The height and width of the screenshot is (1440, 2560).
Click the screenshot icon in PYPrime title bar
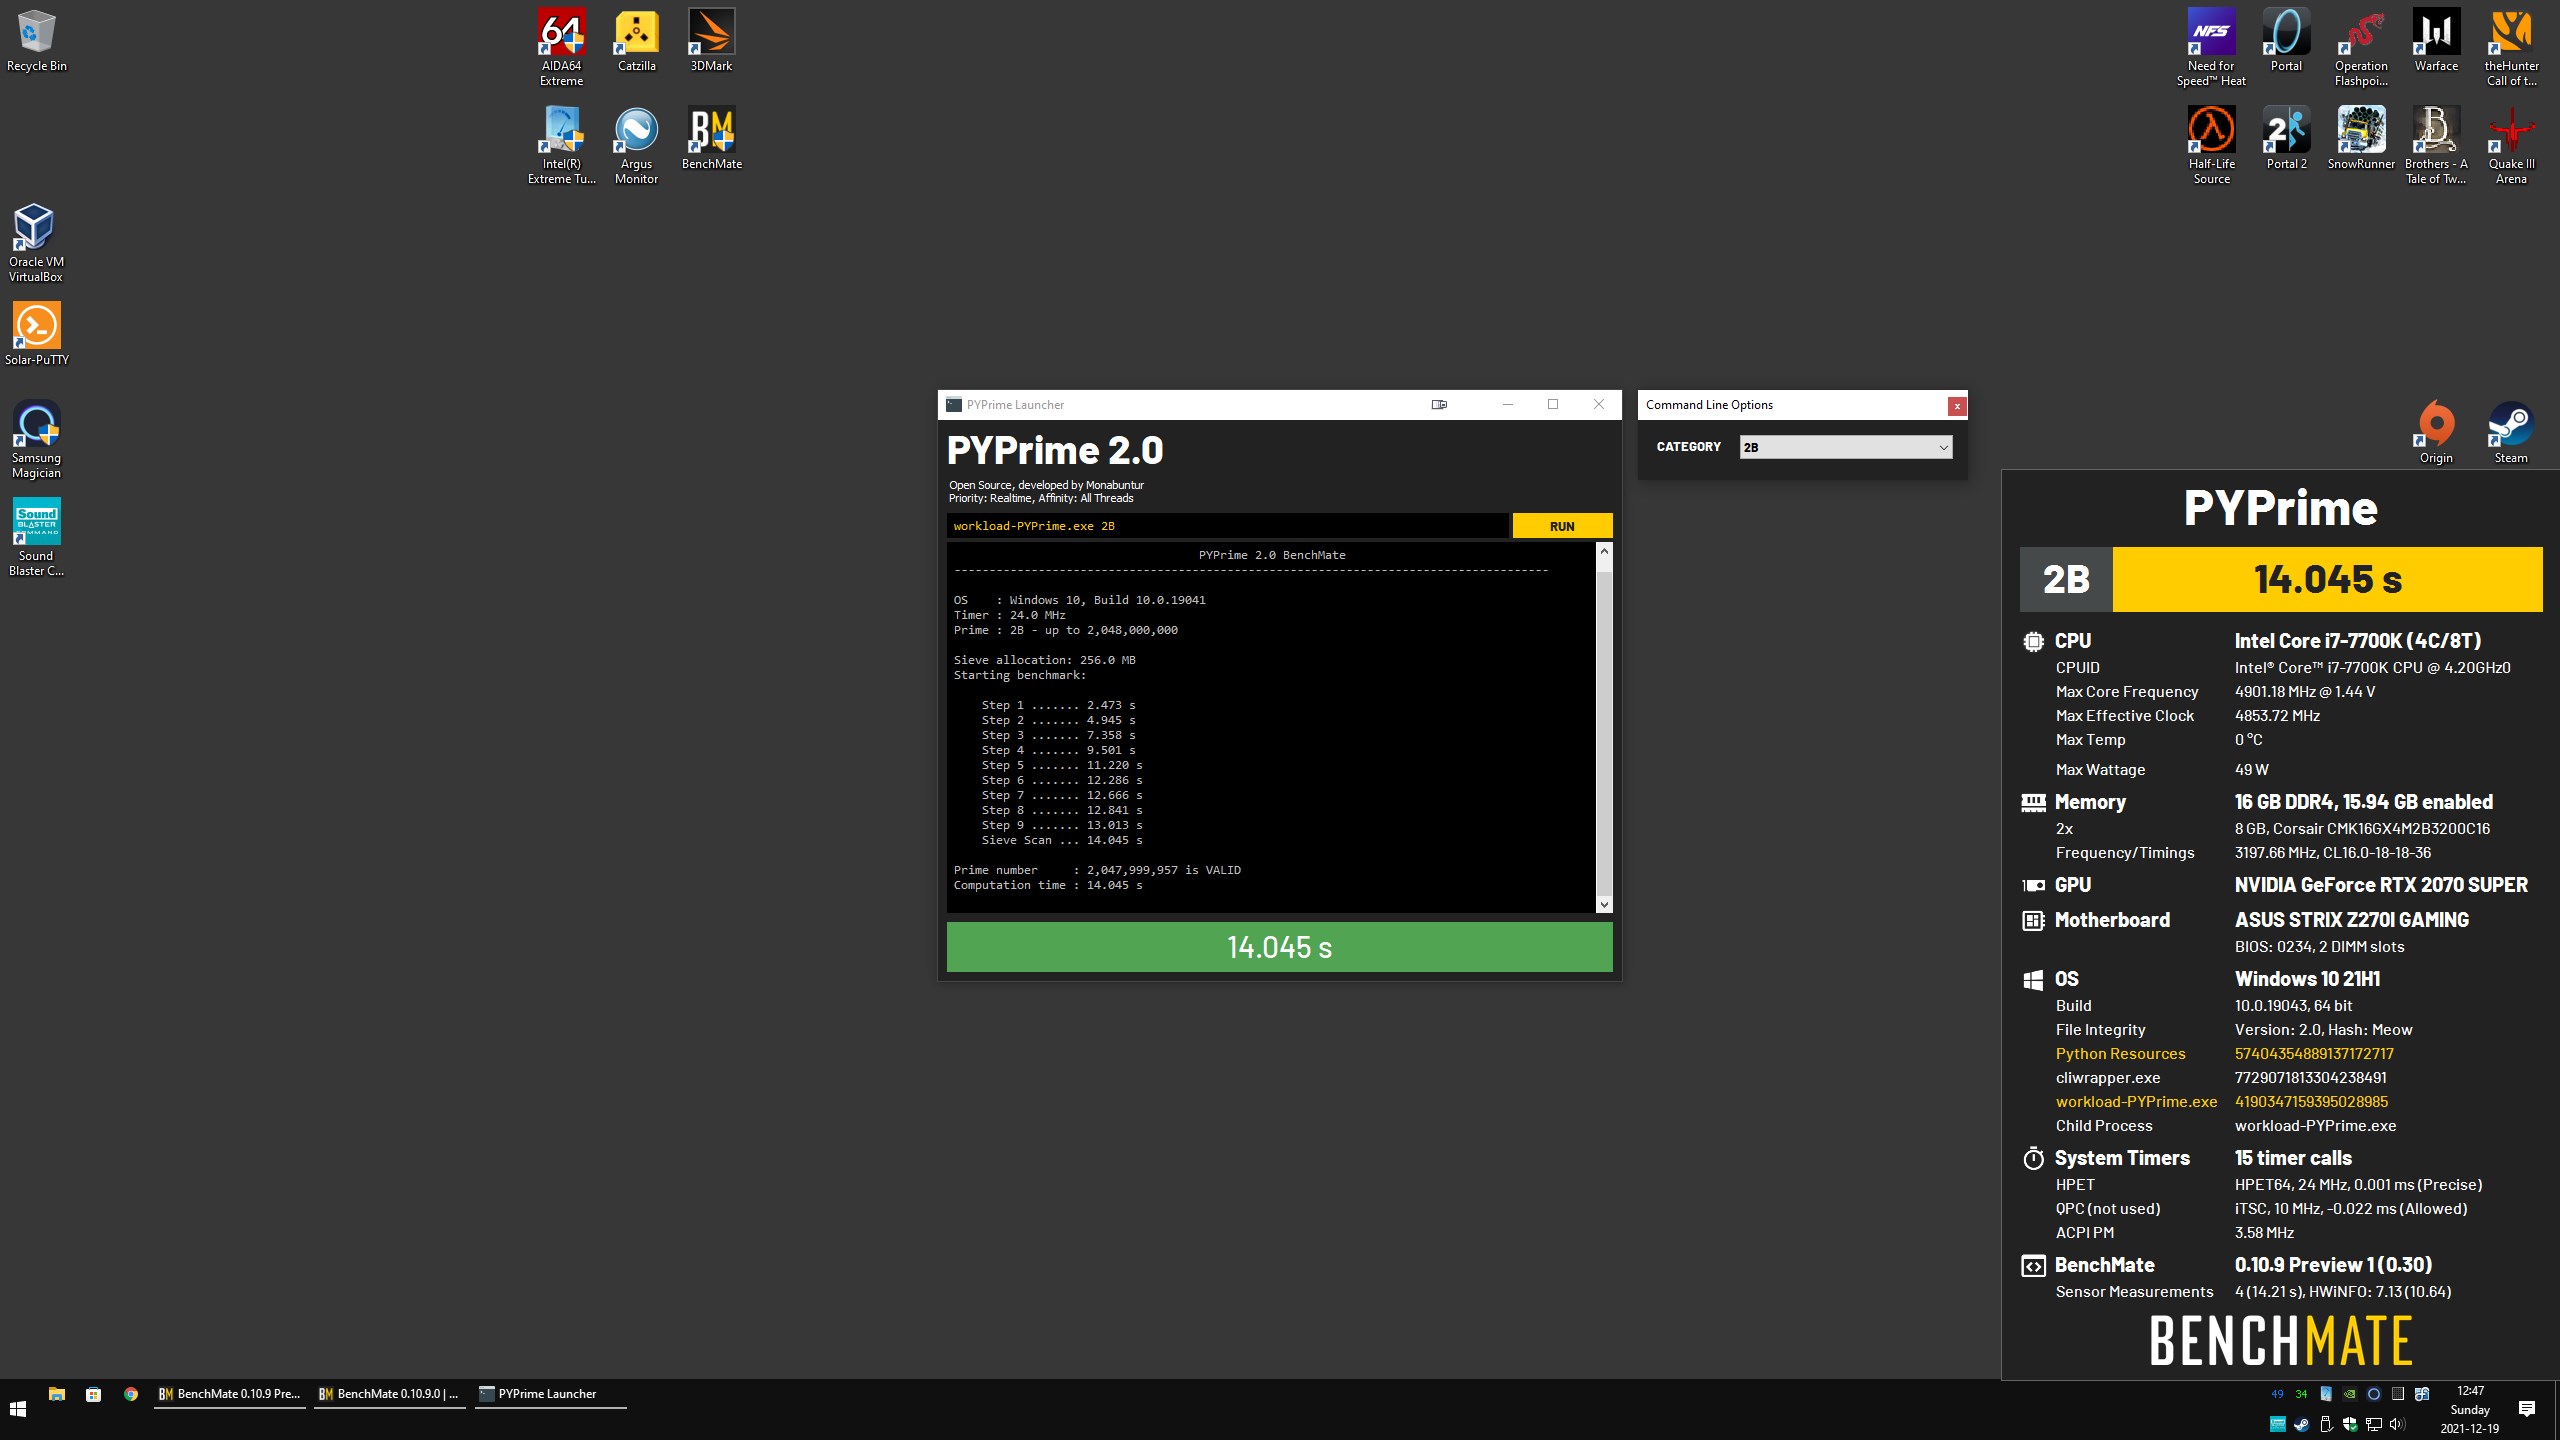pyautogui.click(x=1439, y=404)
